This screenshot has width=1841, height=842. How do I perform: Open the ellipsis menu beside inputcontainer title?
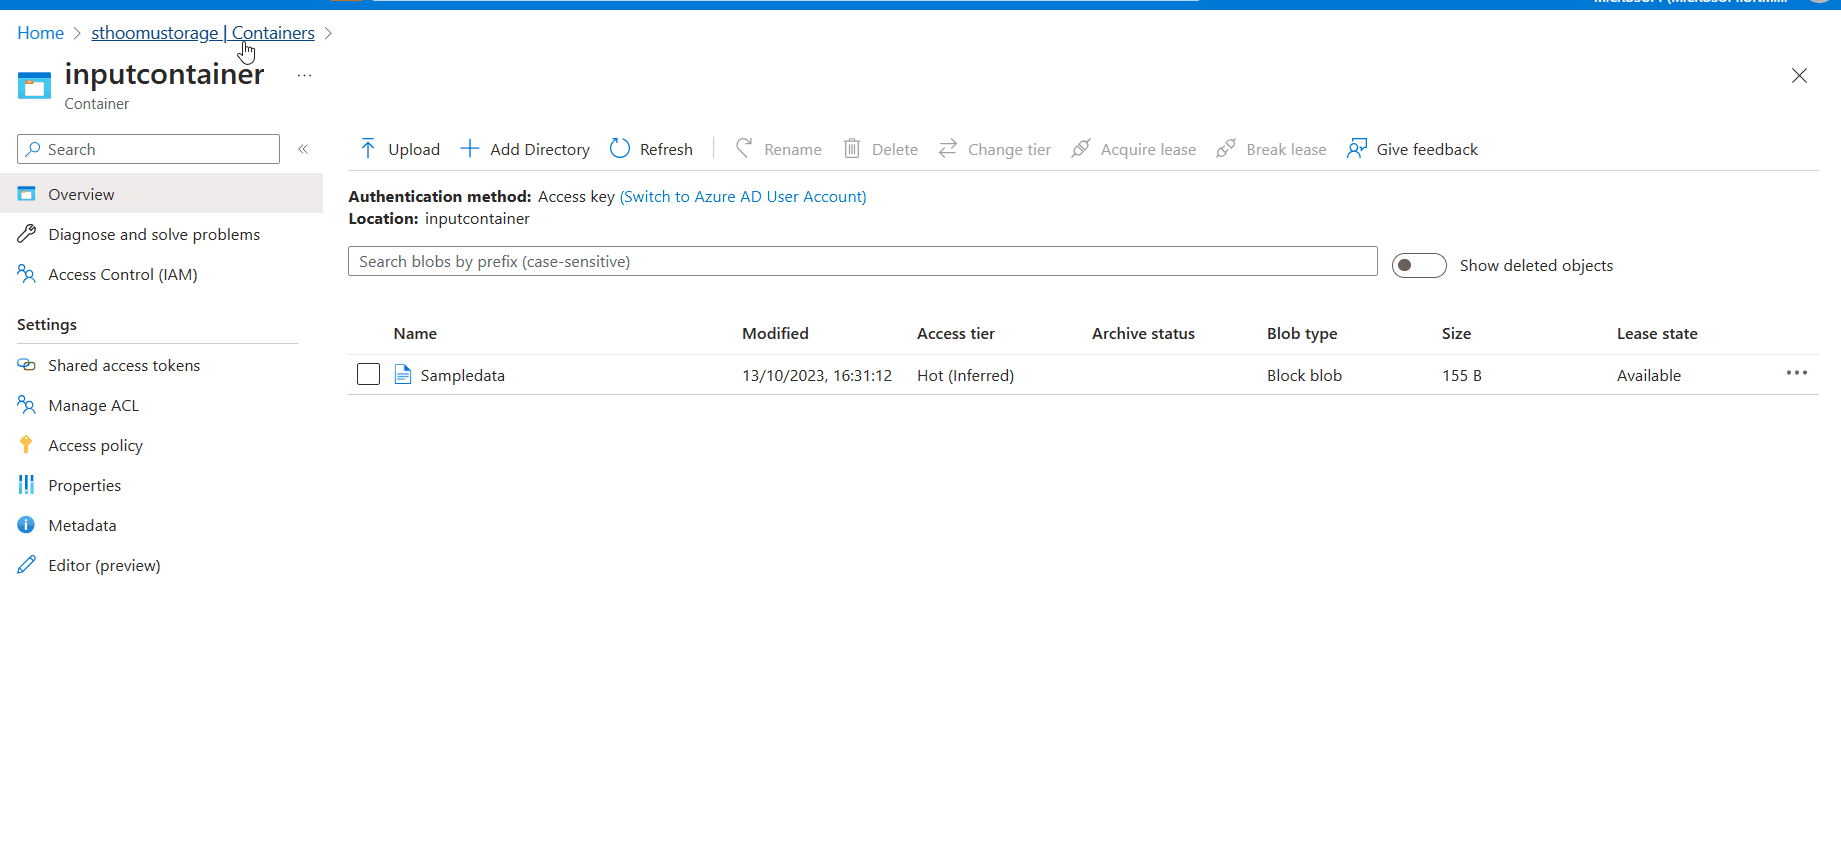[305, 75]
